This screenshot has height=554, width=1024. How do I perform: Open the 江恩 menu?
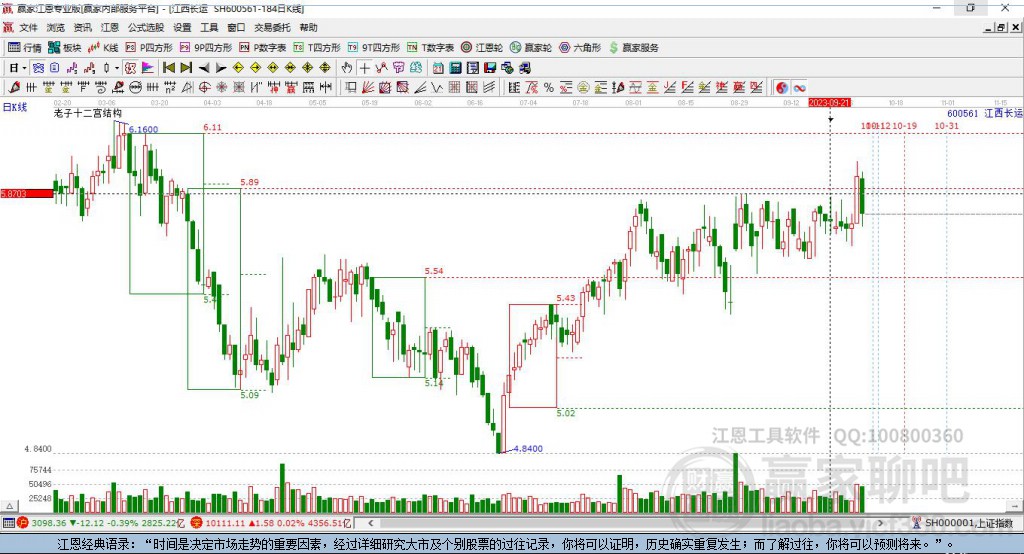110,27
